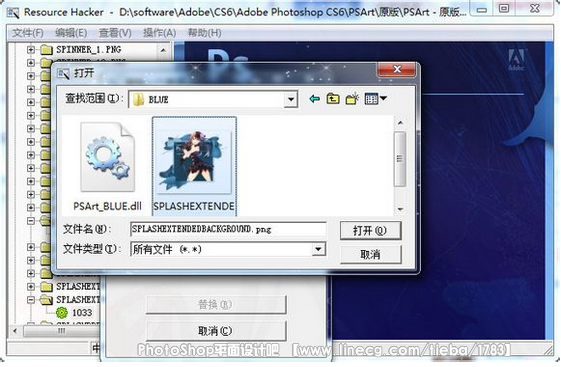Close the 打开 dialog
Image resolution: width=561 pixels, height=367 pixels.
coord(397,69)
